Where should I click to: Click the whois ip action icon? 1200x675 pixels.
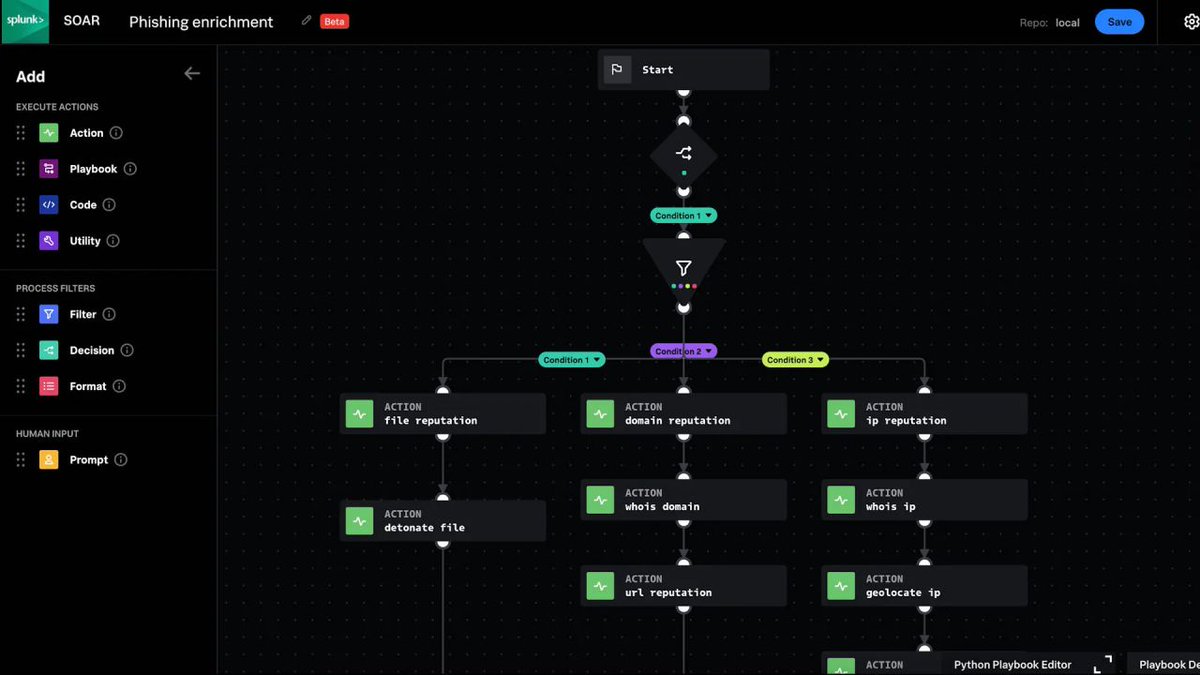[x=841, y=500]
